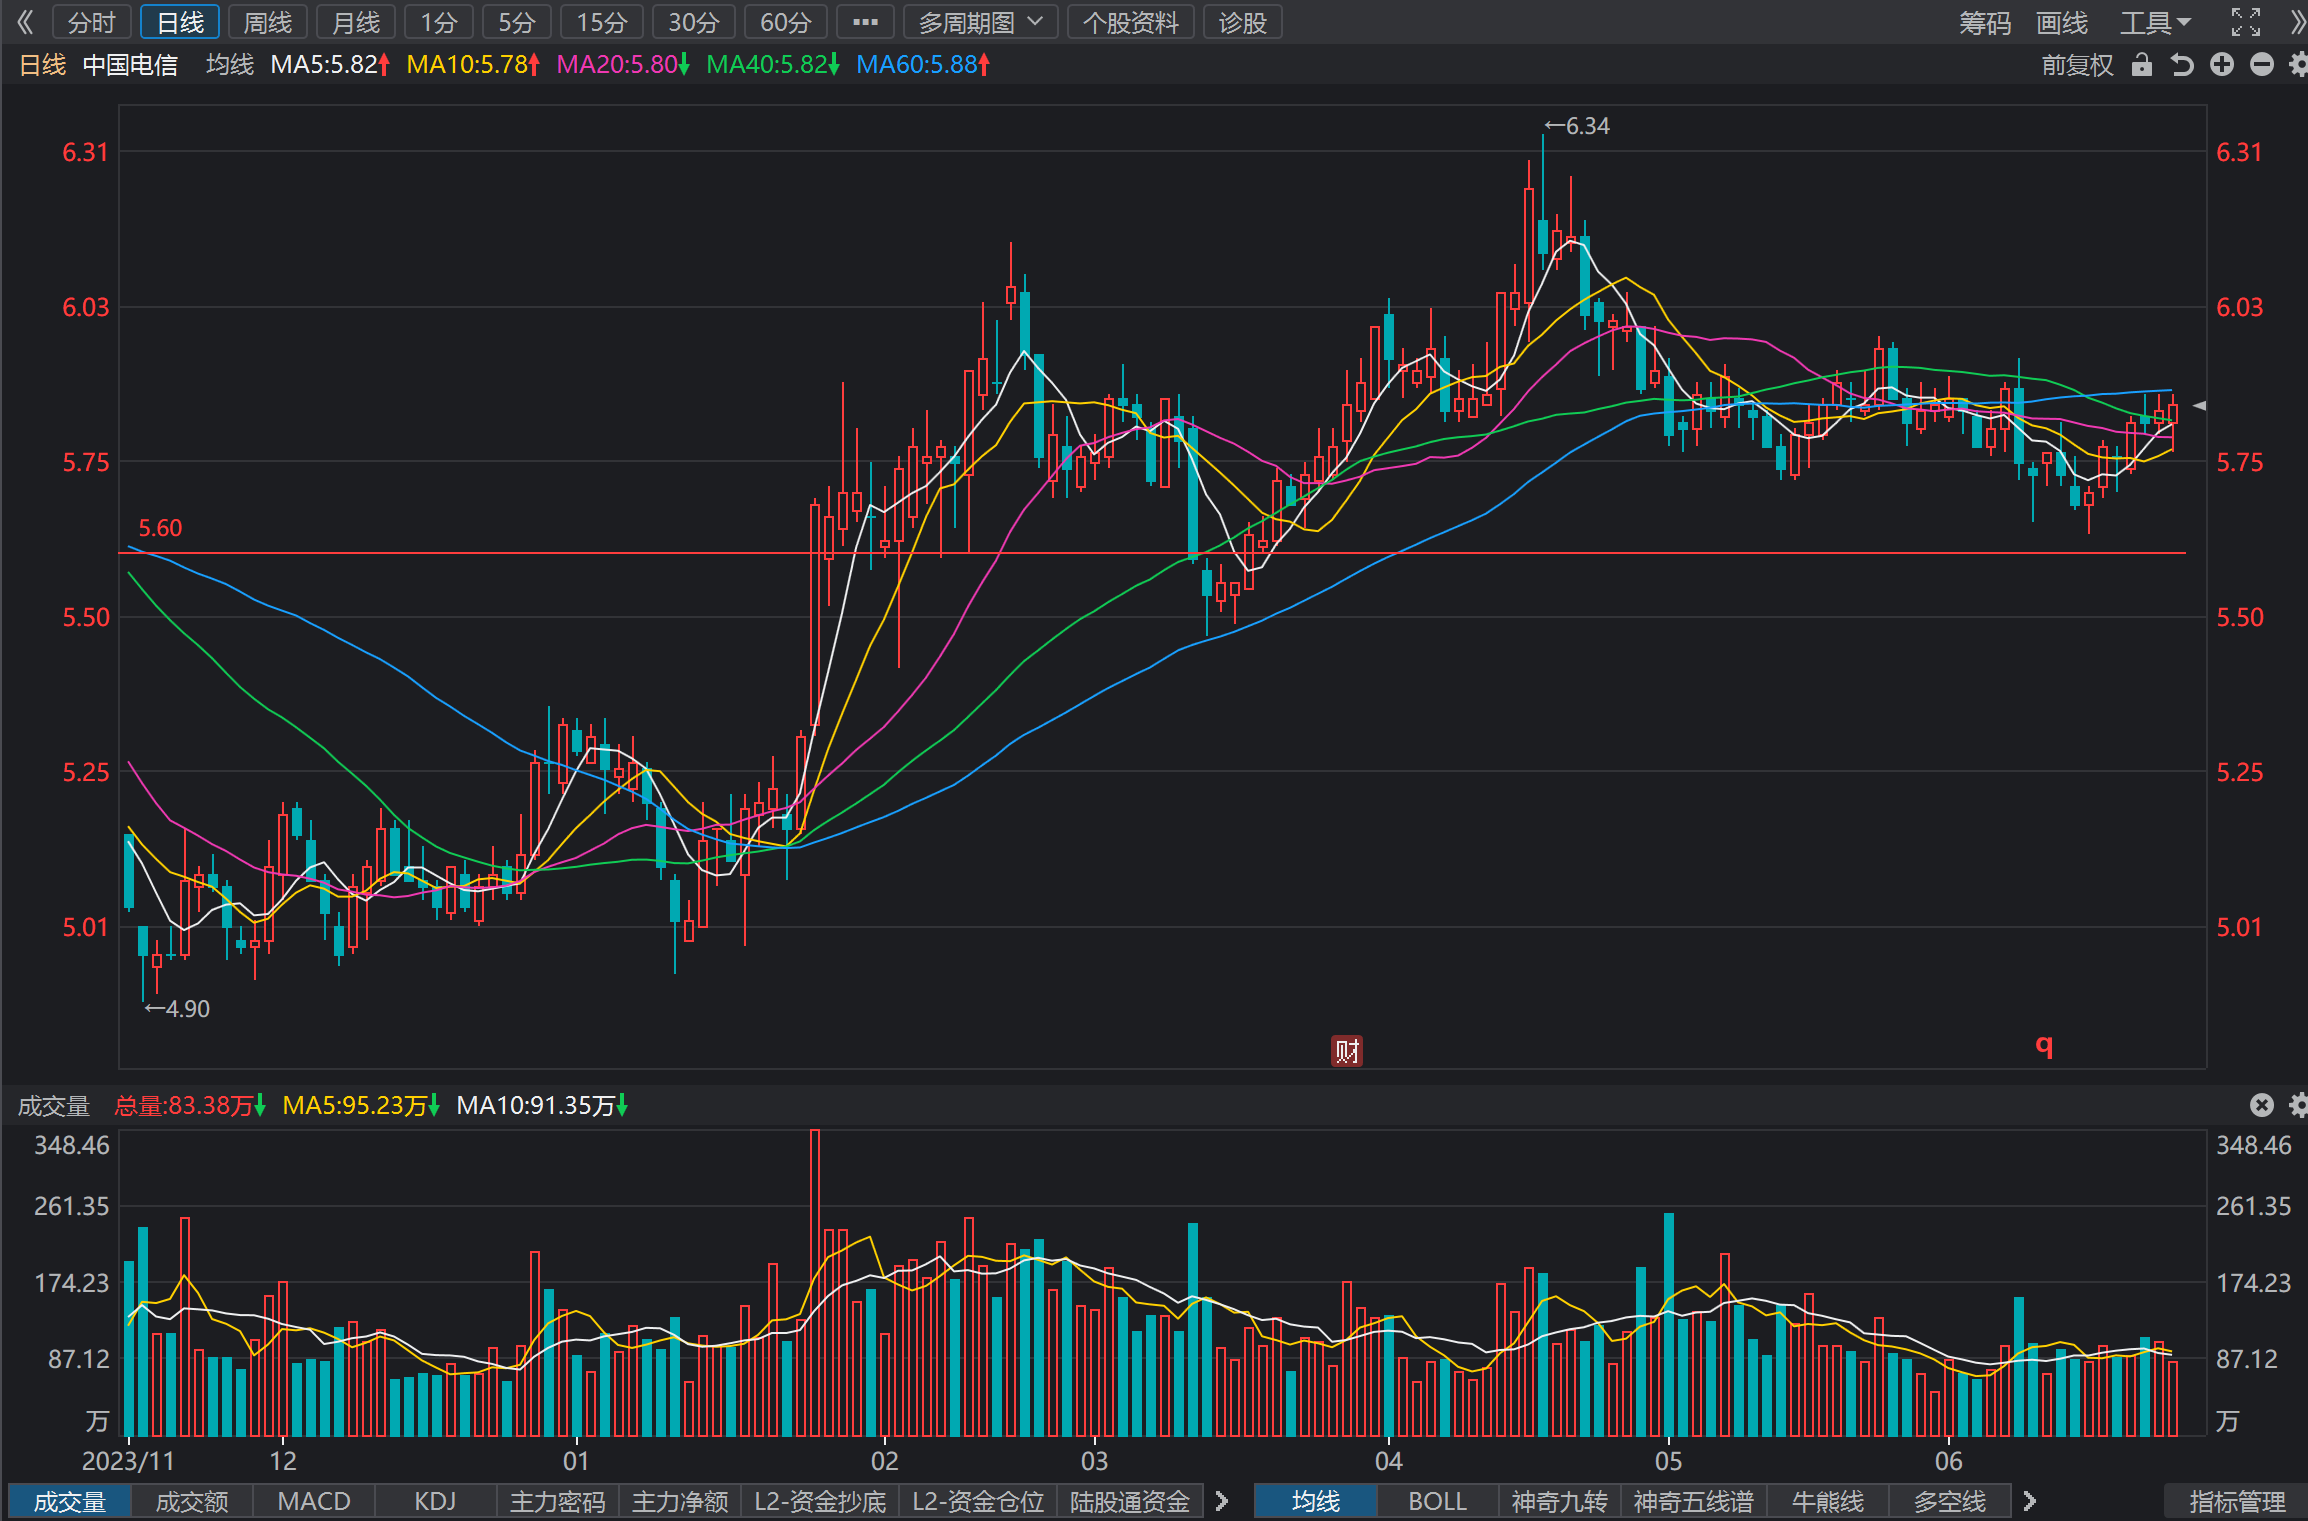Click the lock icon beside 前复权
Viewport: 2308px width, 1521px height.
point(2141,65)
